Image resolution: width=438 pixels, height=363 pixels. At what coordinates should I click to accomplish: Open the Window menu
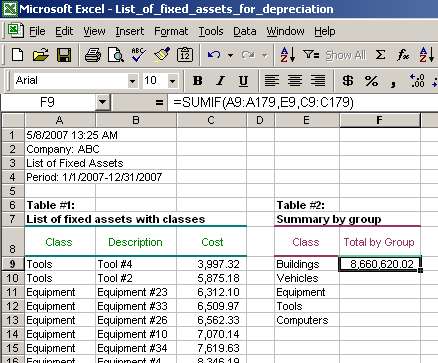coord(285,31)
